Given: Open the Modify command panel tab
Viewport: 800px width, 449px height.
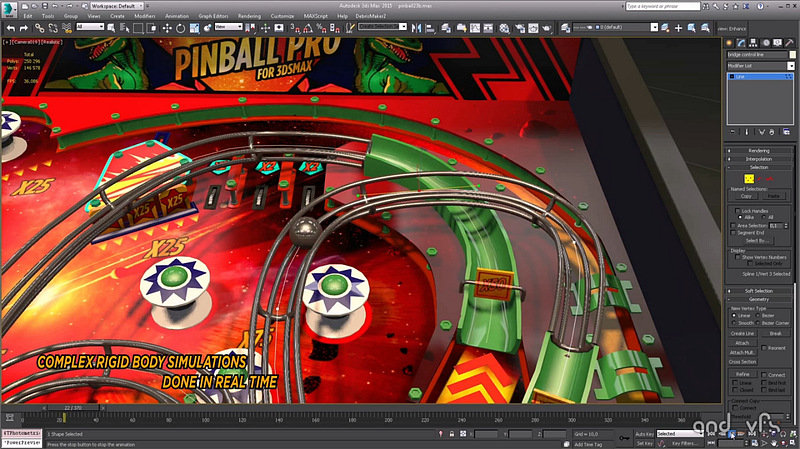Looking at the screenshot, I should pos(741,43).
